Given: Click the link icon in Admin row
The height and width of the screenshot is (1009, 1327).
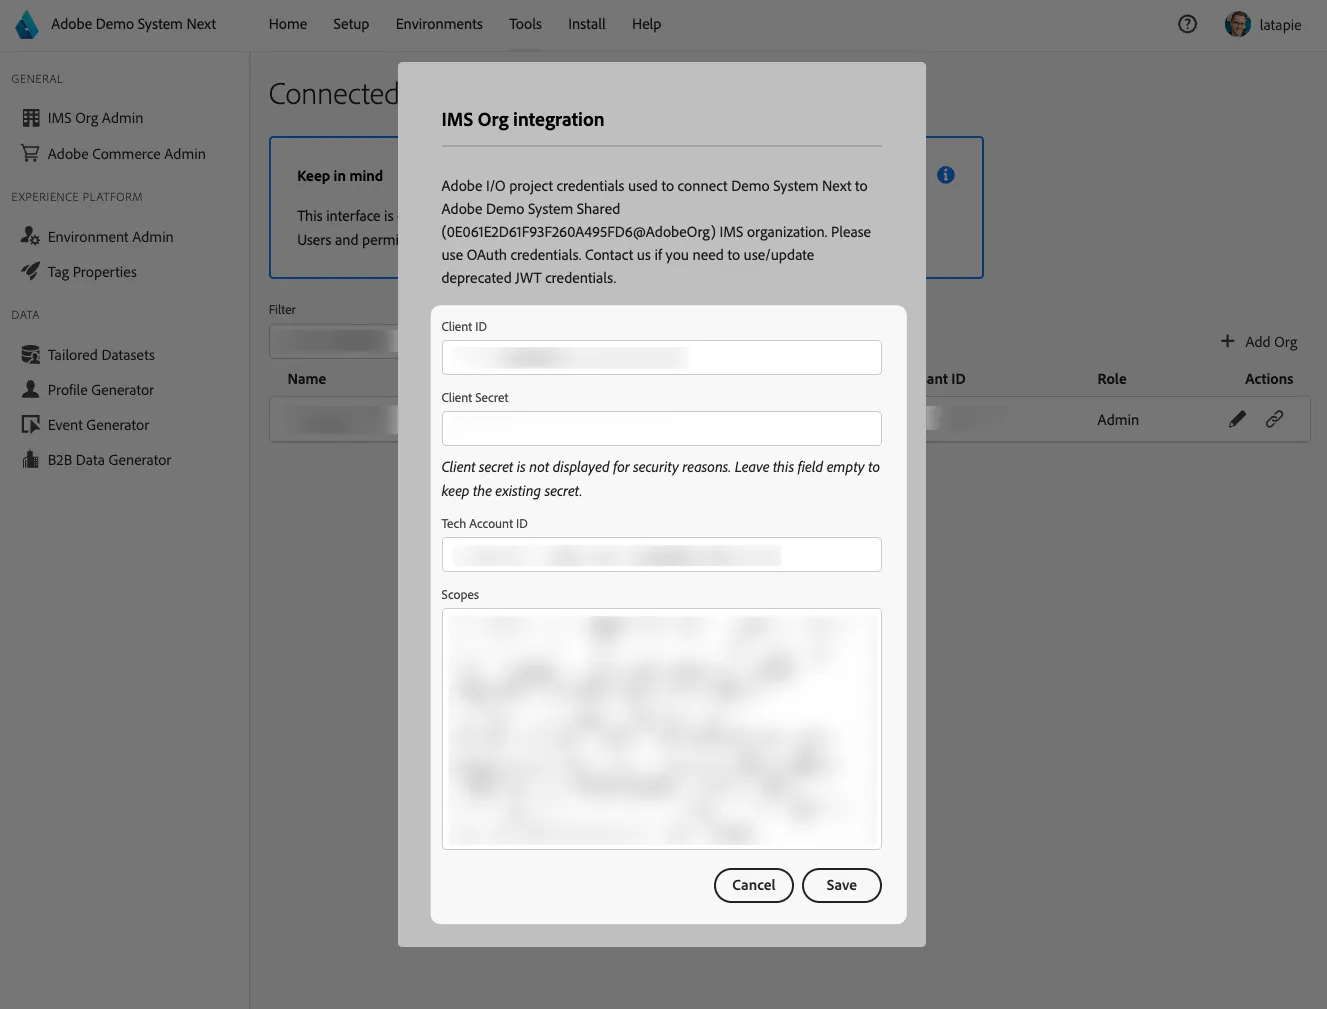Looking at the screenshot, I should coord(1274,419).
